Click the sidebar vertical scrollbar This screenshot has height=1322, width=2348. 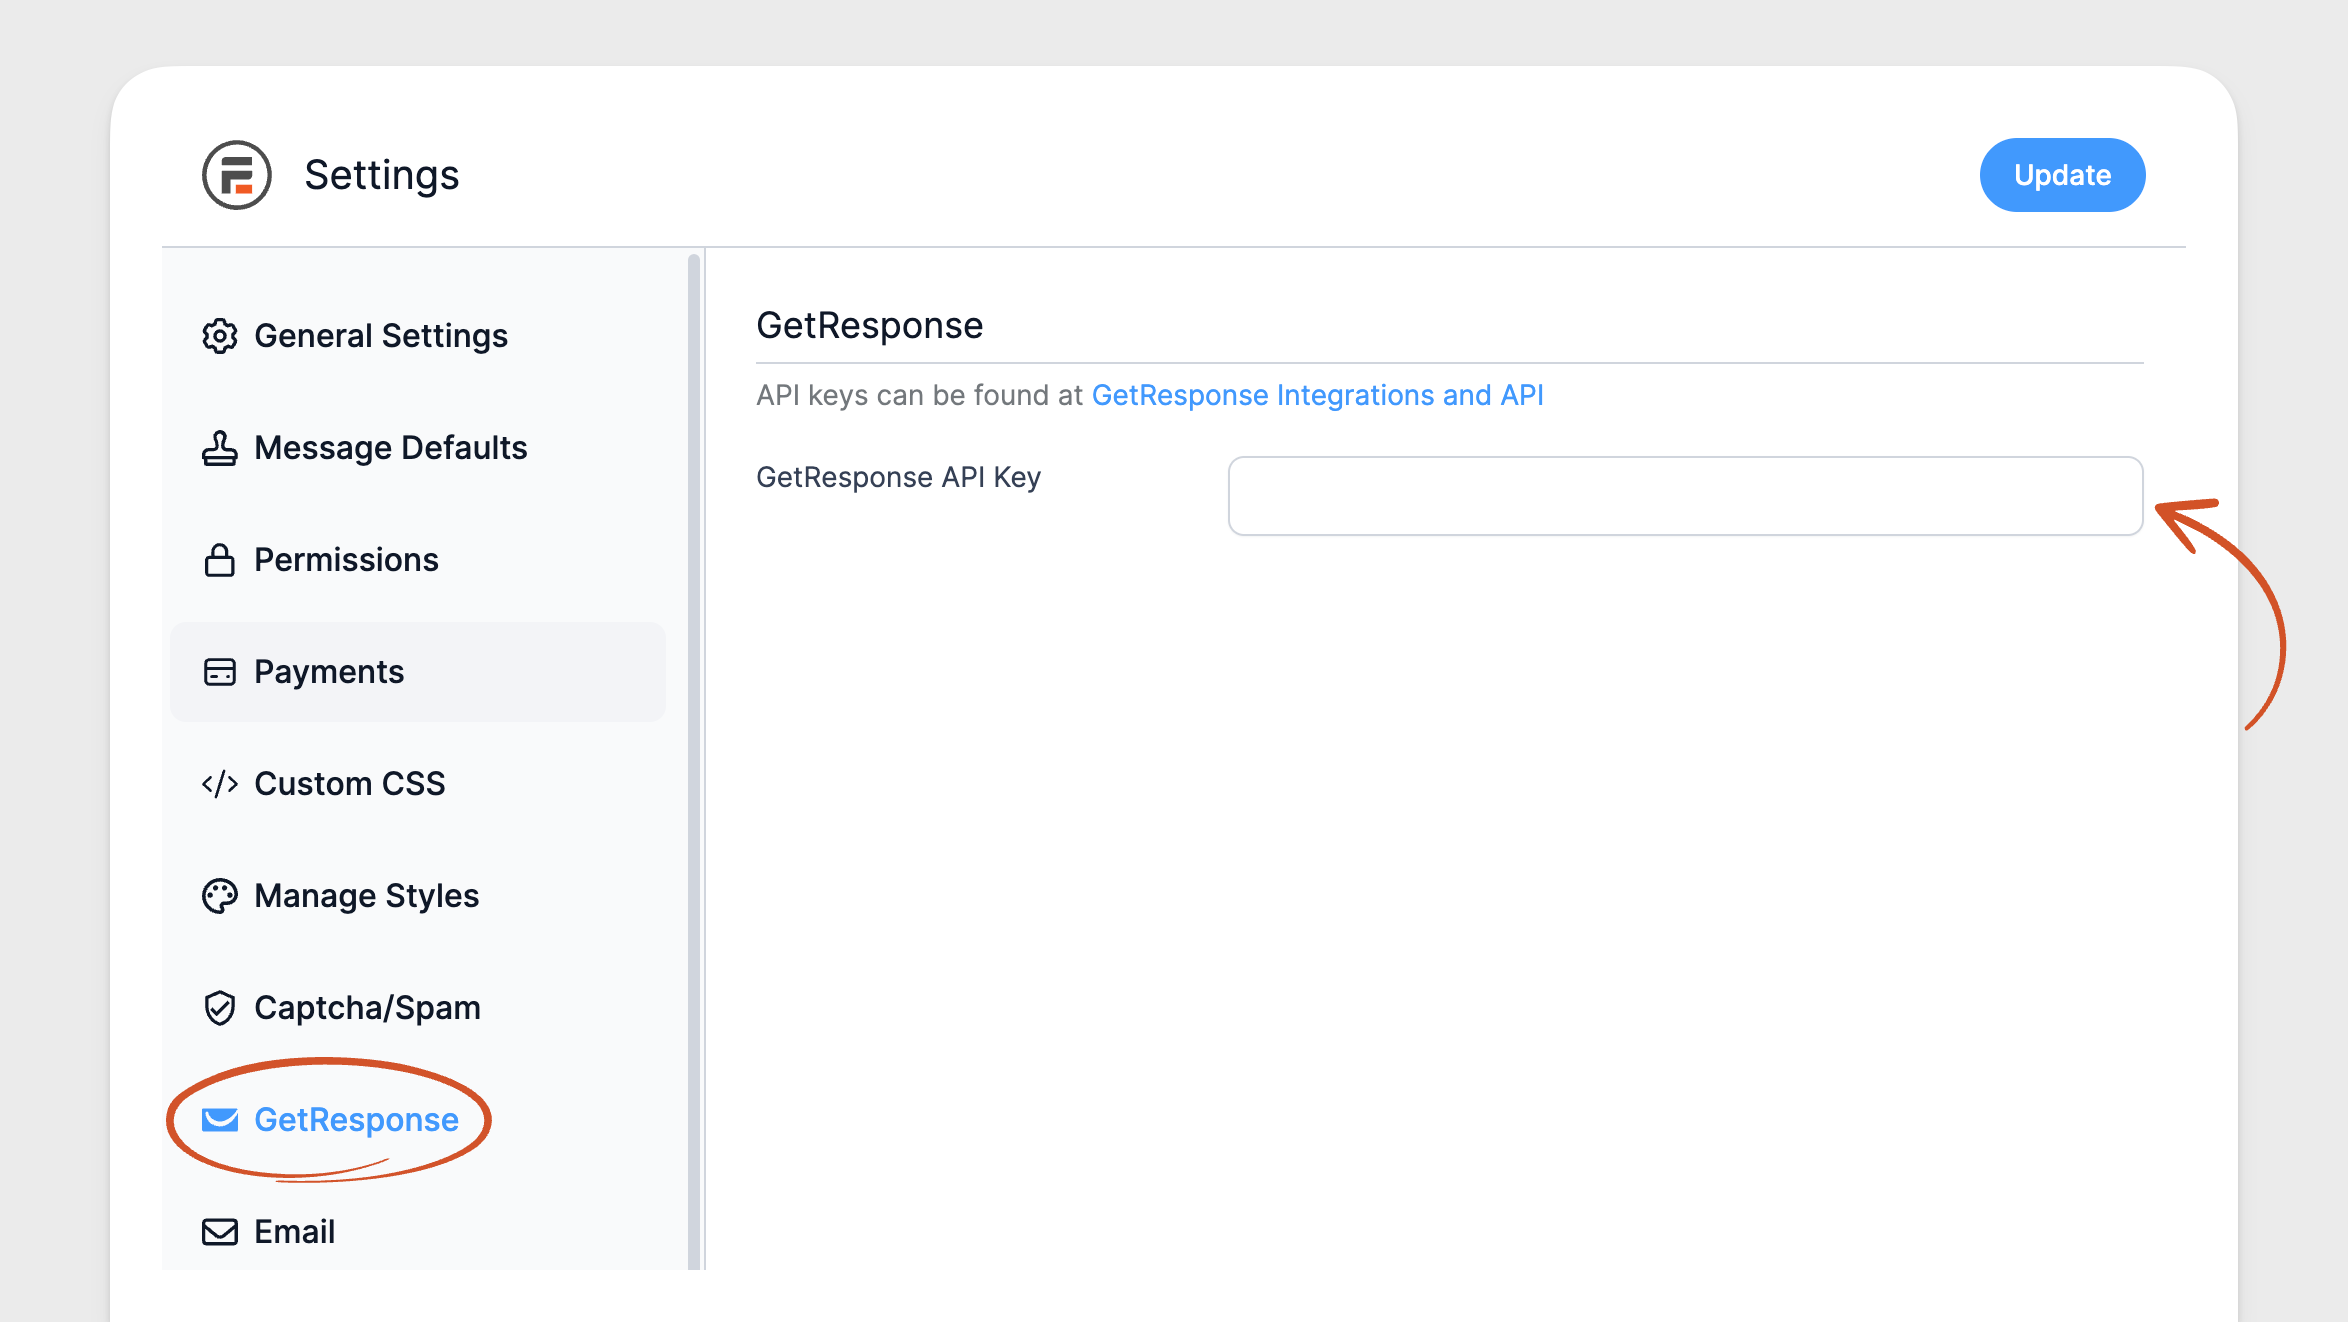click(x=694, y=760)
